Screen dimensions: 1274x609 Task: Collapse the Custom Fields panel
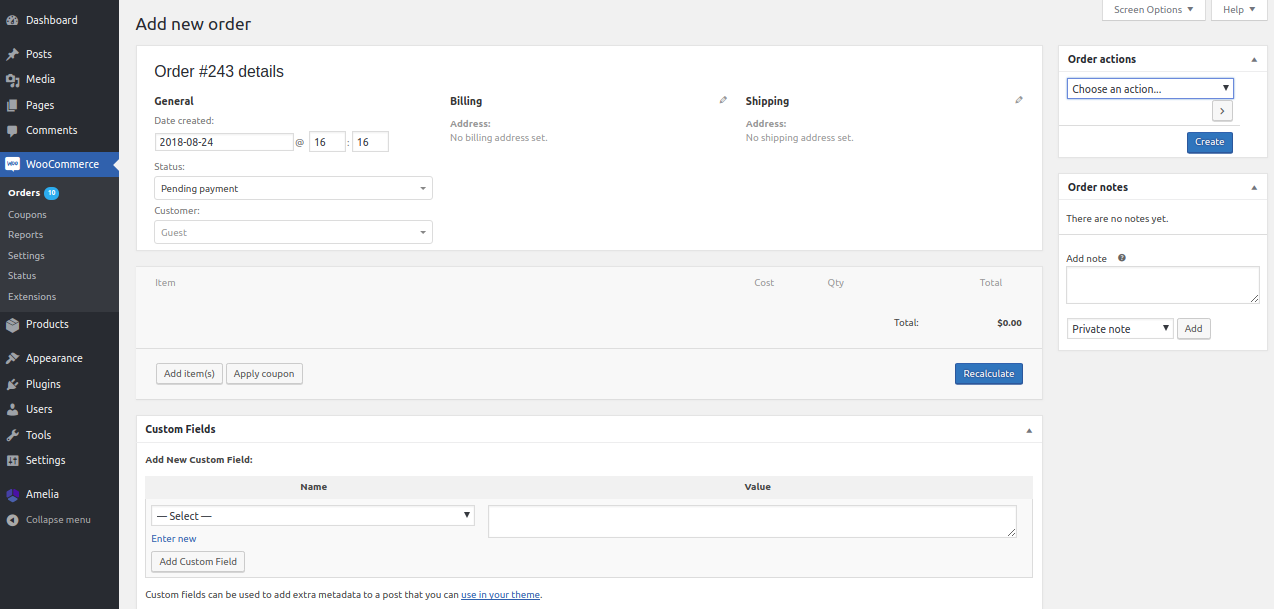[x=1028, y=429]
